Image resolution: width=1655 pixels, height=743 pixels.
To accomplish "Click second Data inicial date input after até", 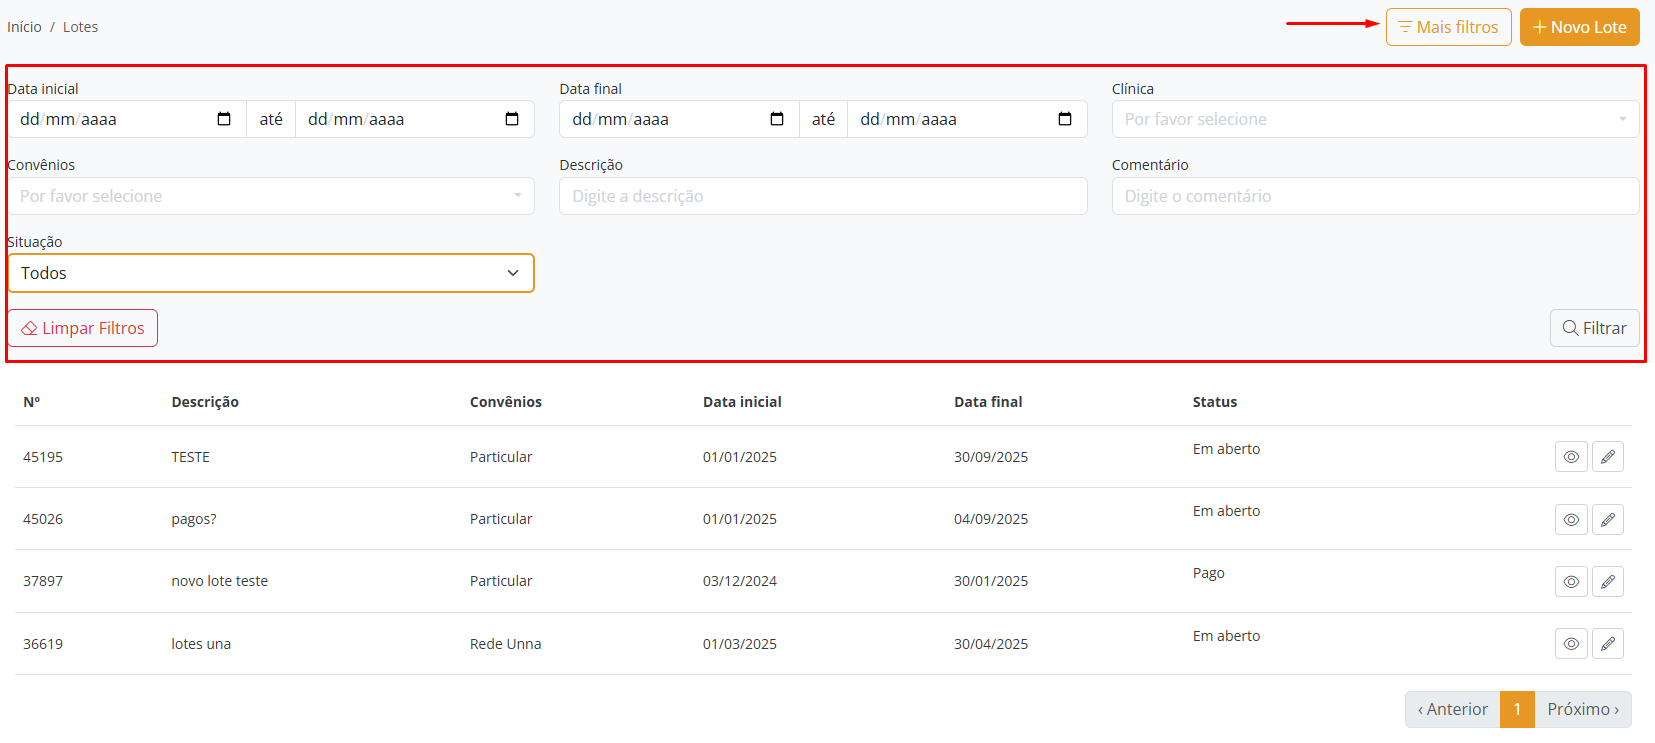I will click(415, 119).
